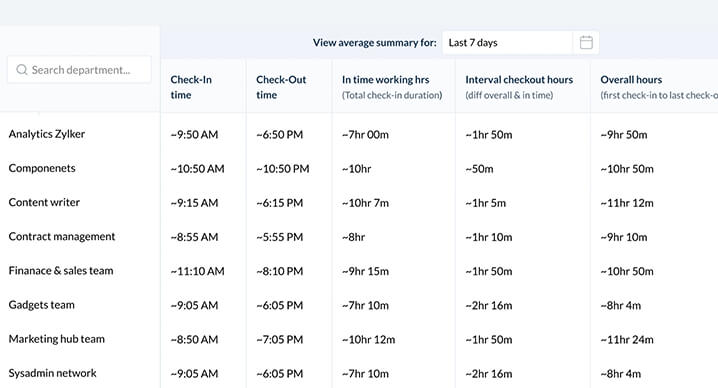Open the Gadgets team department
The width and height of the screenshot is (718, 388).
(41, 305)
